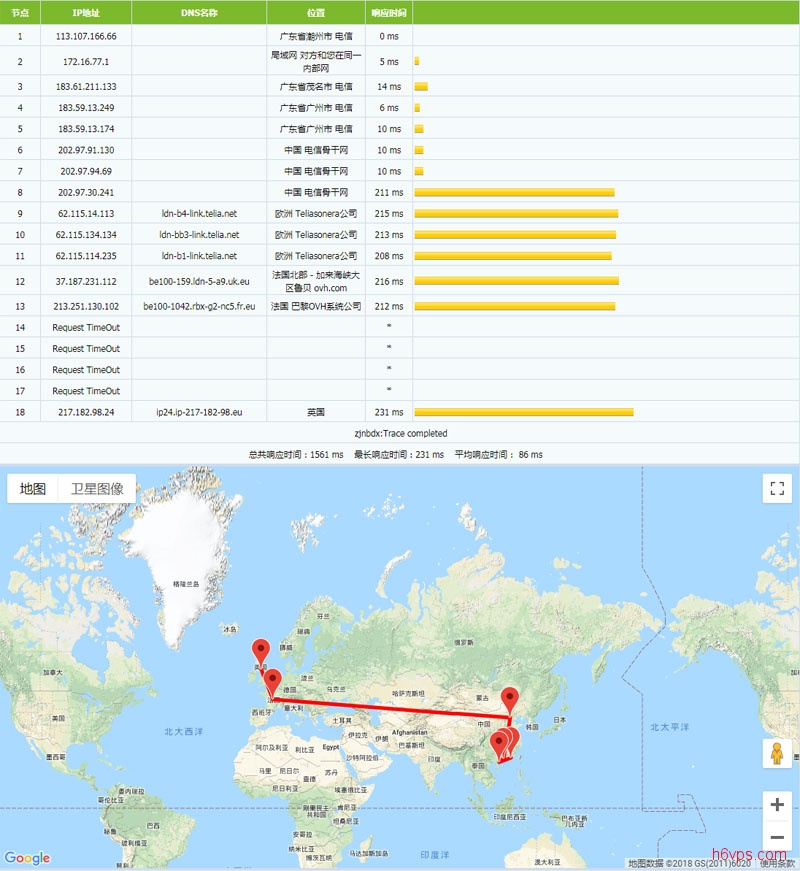Screen dimensions: 800x871
Task: Click the 节点 column header
Action: (x=20, y=13)
